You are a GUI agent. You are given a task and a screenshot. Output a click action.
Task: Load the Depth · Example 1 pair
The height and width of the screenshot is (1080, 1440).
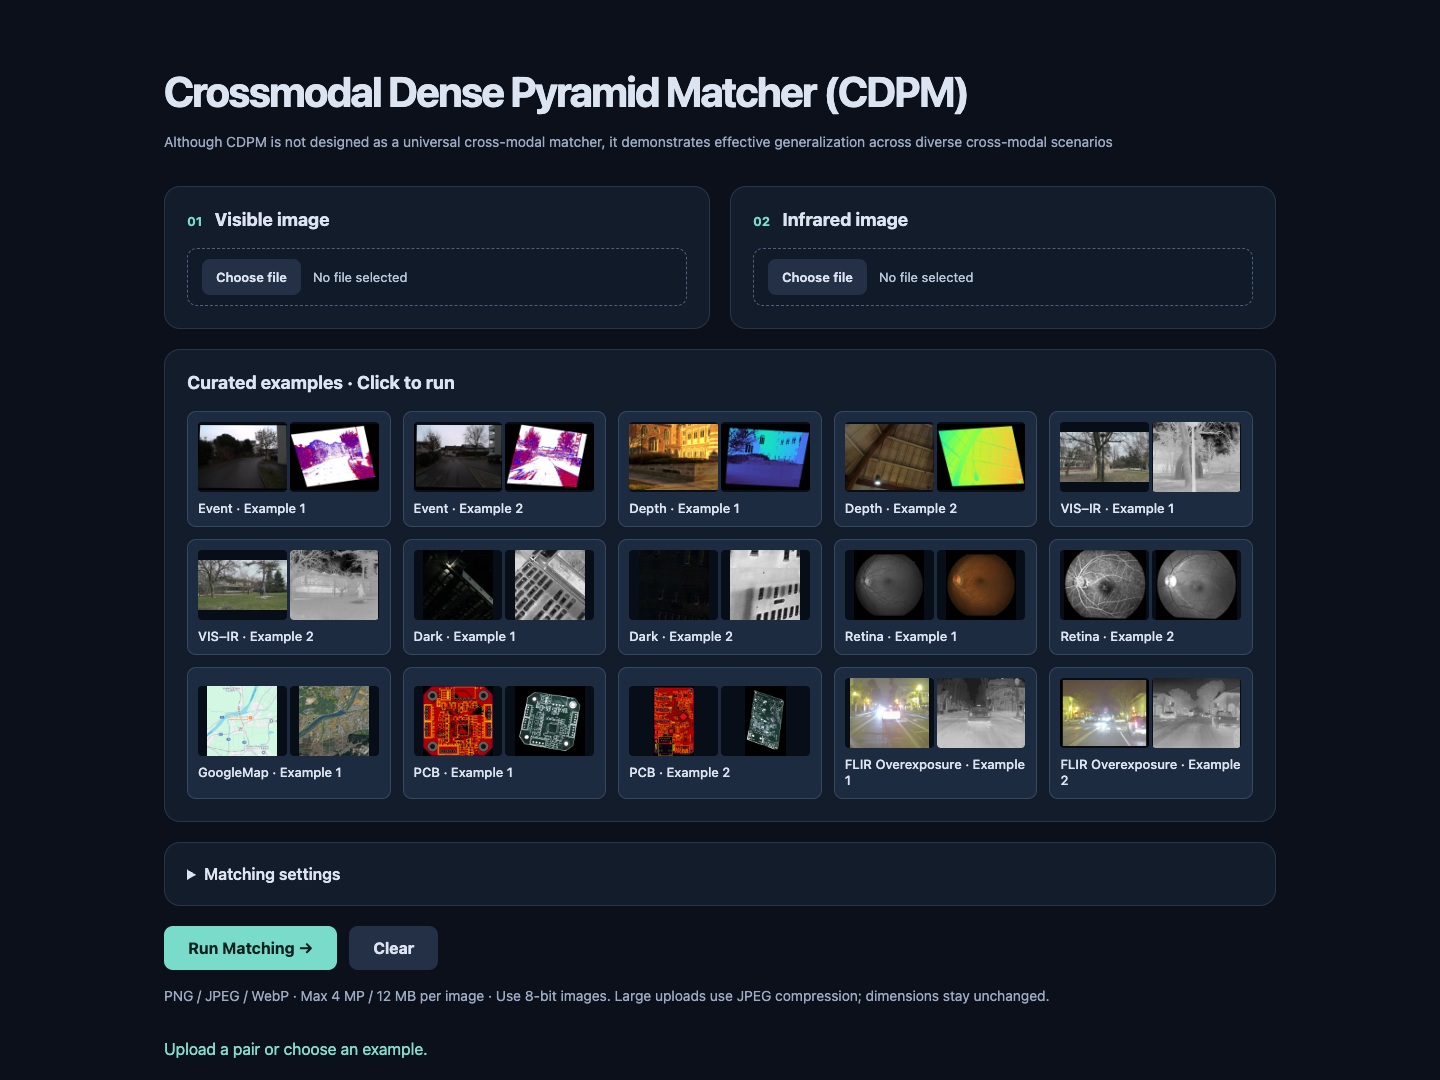(720, 469)
